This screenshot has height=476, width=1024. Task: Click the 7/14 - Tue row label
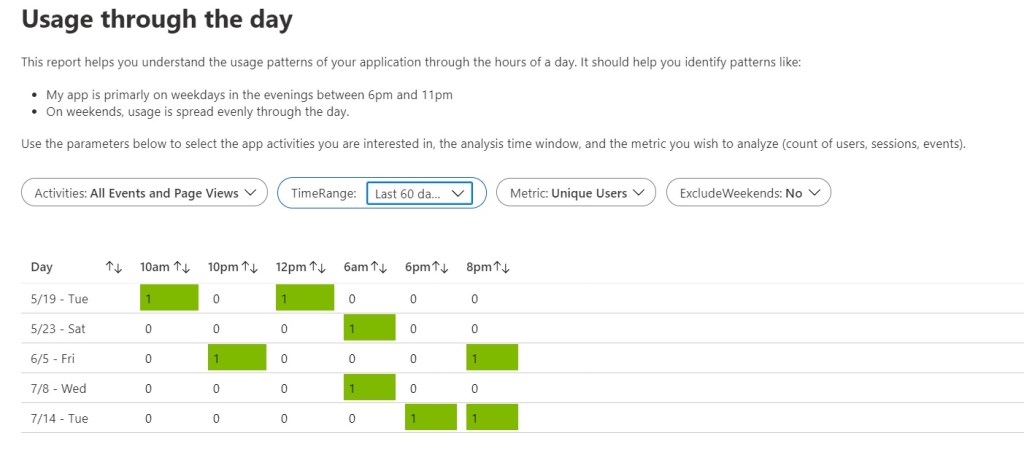pyautogui.click(x=59, y=418)
